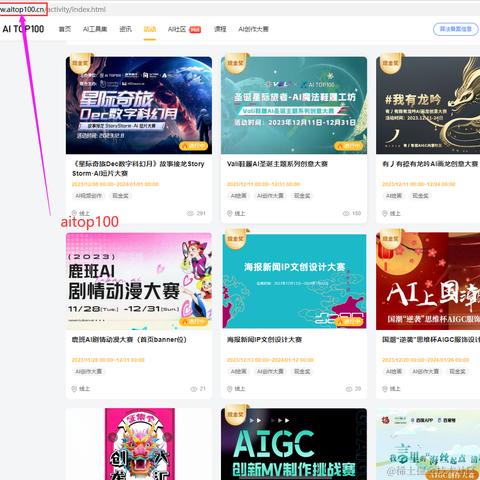Click gold prize badge on 星际奇旅 banner
Viewport: 480px width, 480px height.
pyautogui.click(x=80, y=63)
